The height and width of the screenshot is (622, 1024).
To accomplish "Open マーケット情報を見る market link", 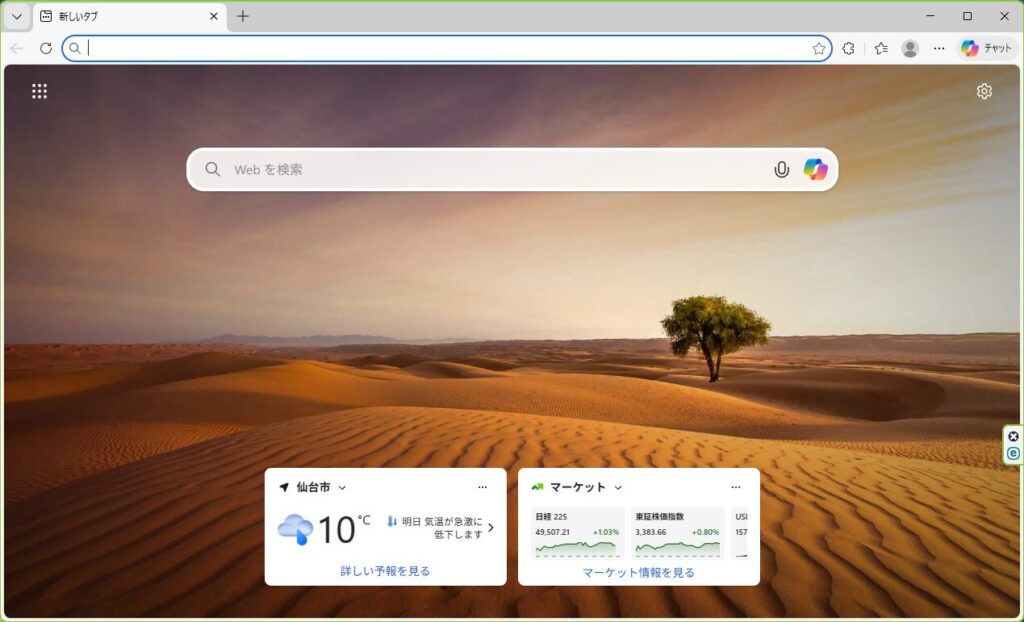I will click(638, 570).
